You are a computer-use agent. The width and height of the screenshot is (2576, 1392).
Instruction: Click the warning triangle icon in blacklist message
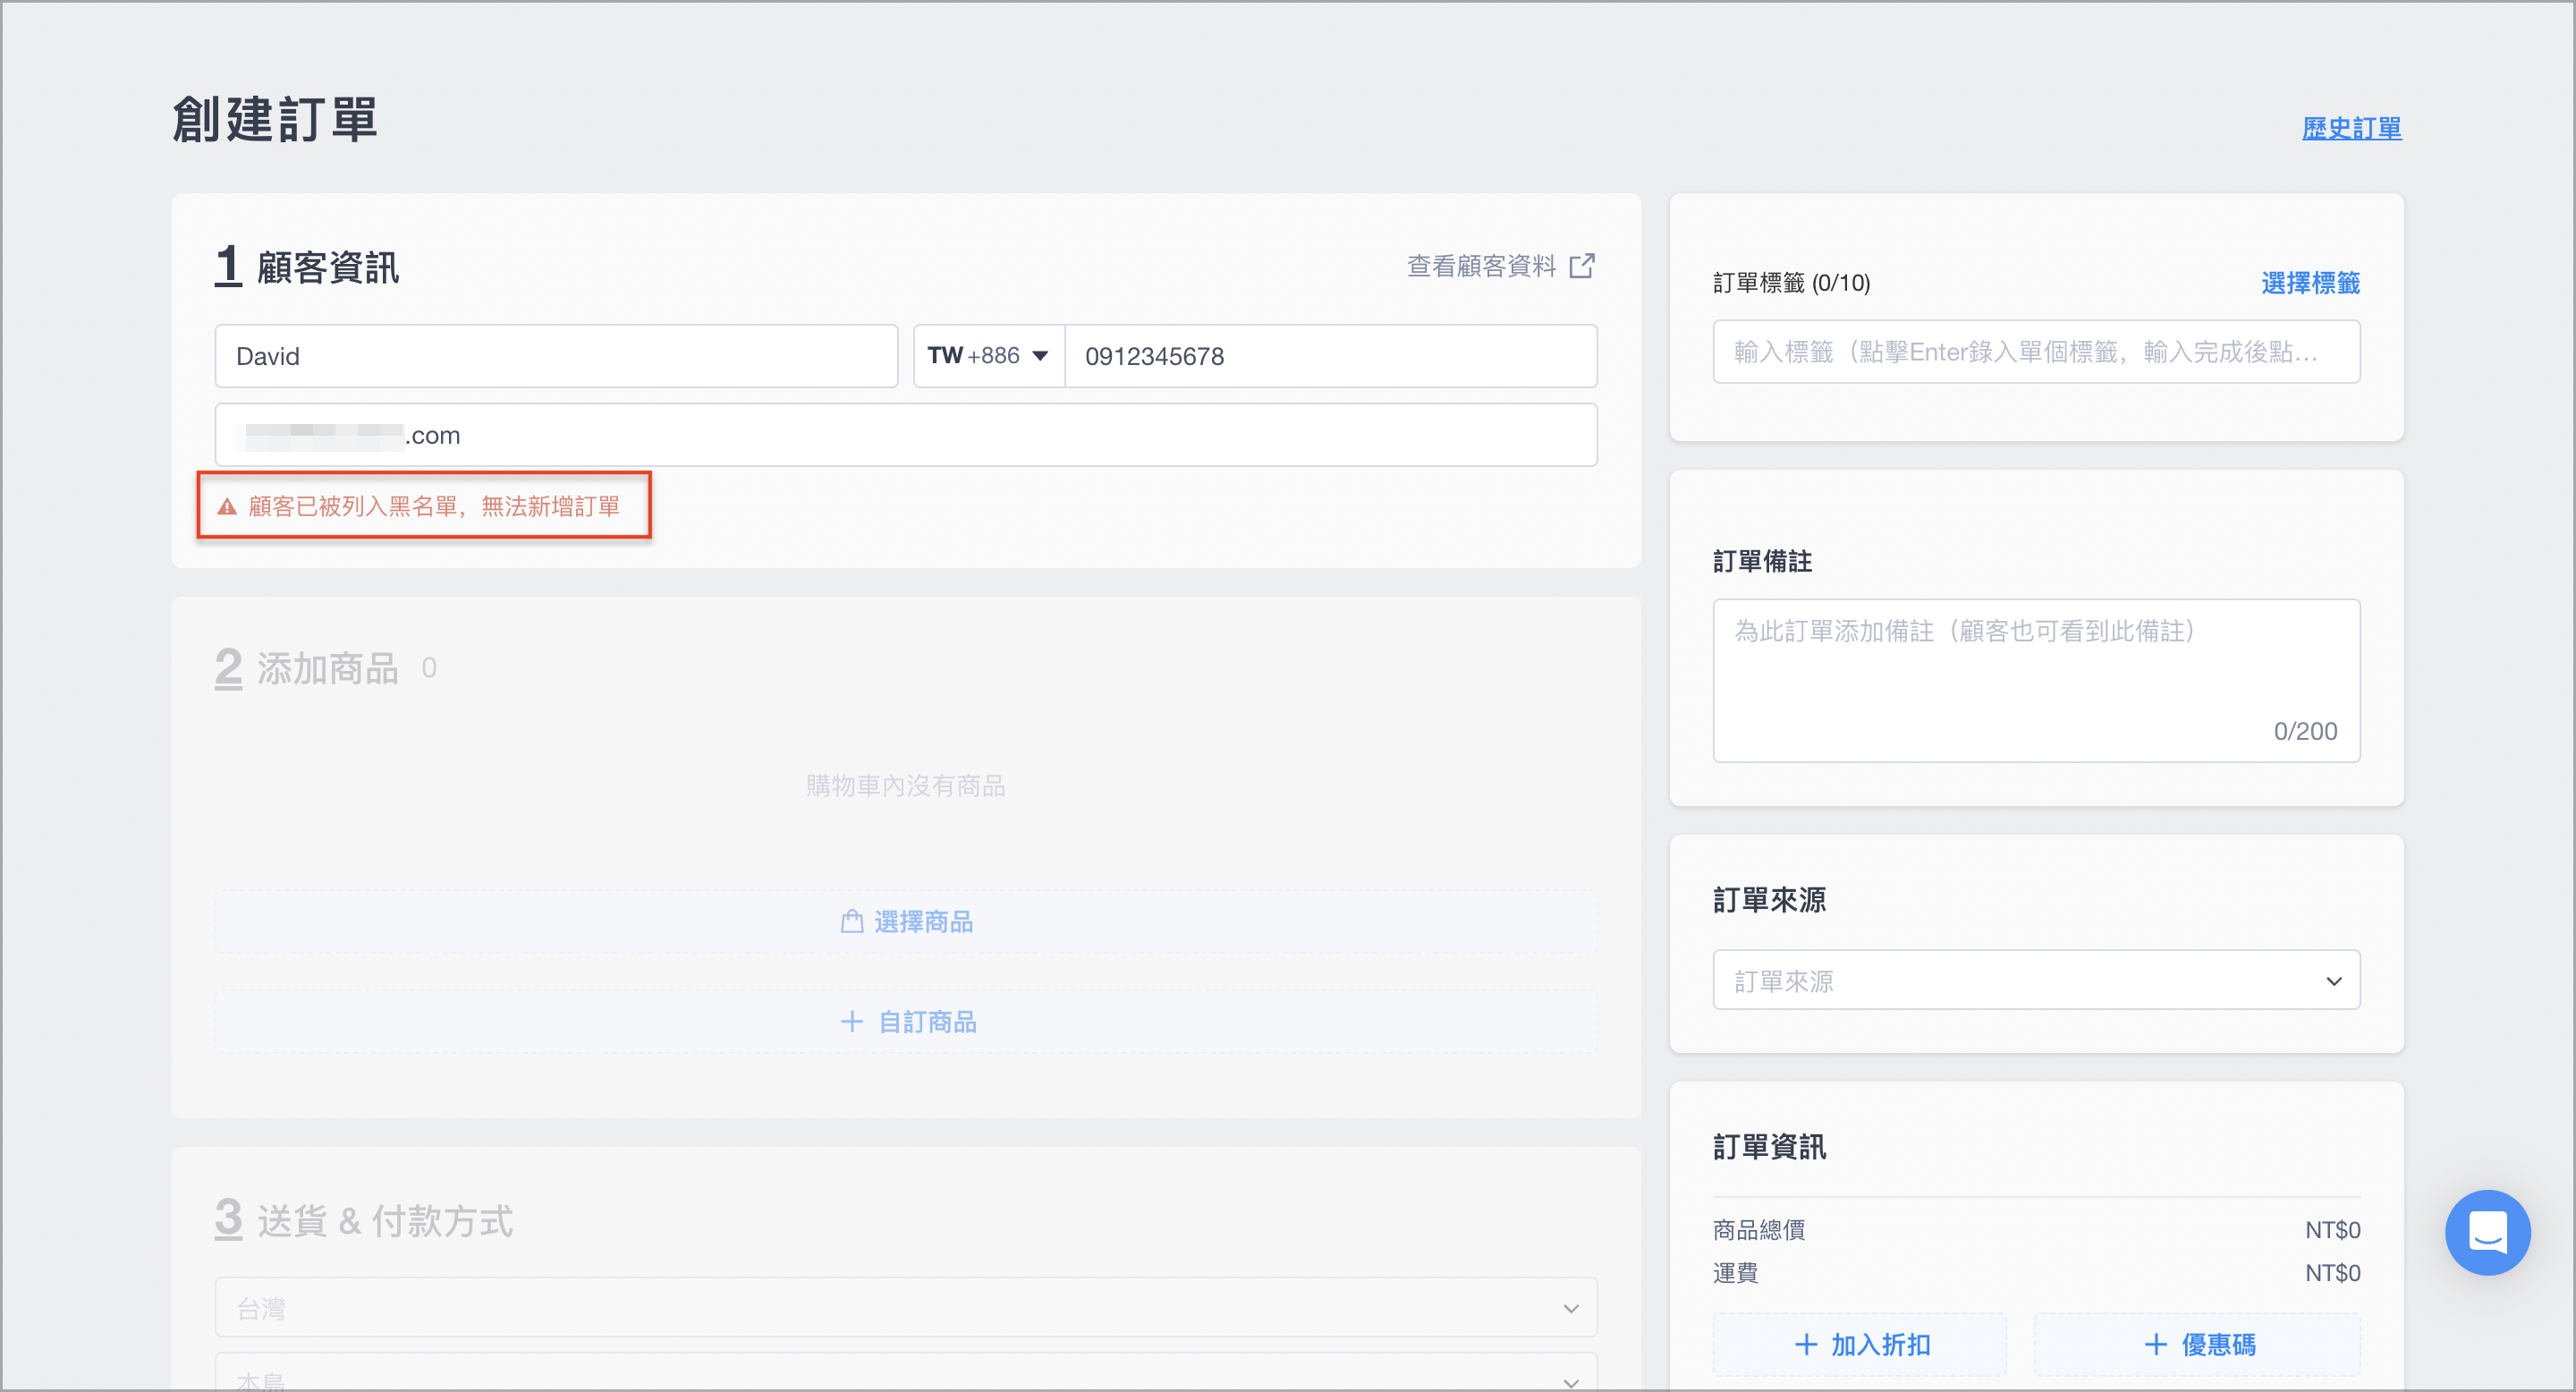(x=227, y=507)
